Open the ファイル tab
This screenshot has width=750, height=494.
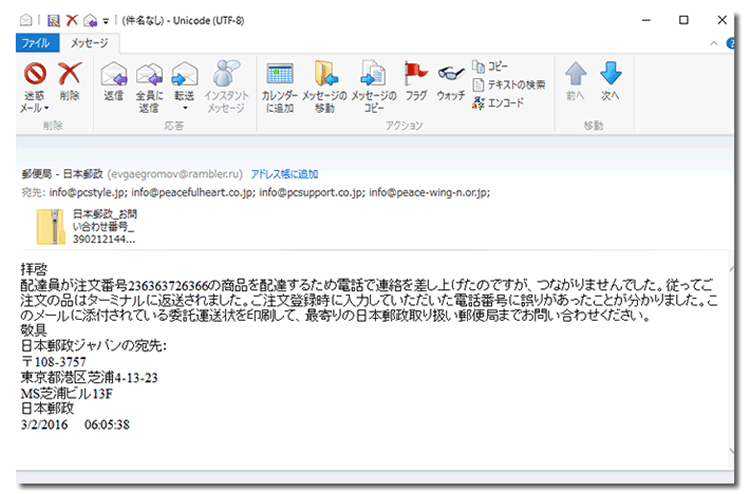[37, 43]
